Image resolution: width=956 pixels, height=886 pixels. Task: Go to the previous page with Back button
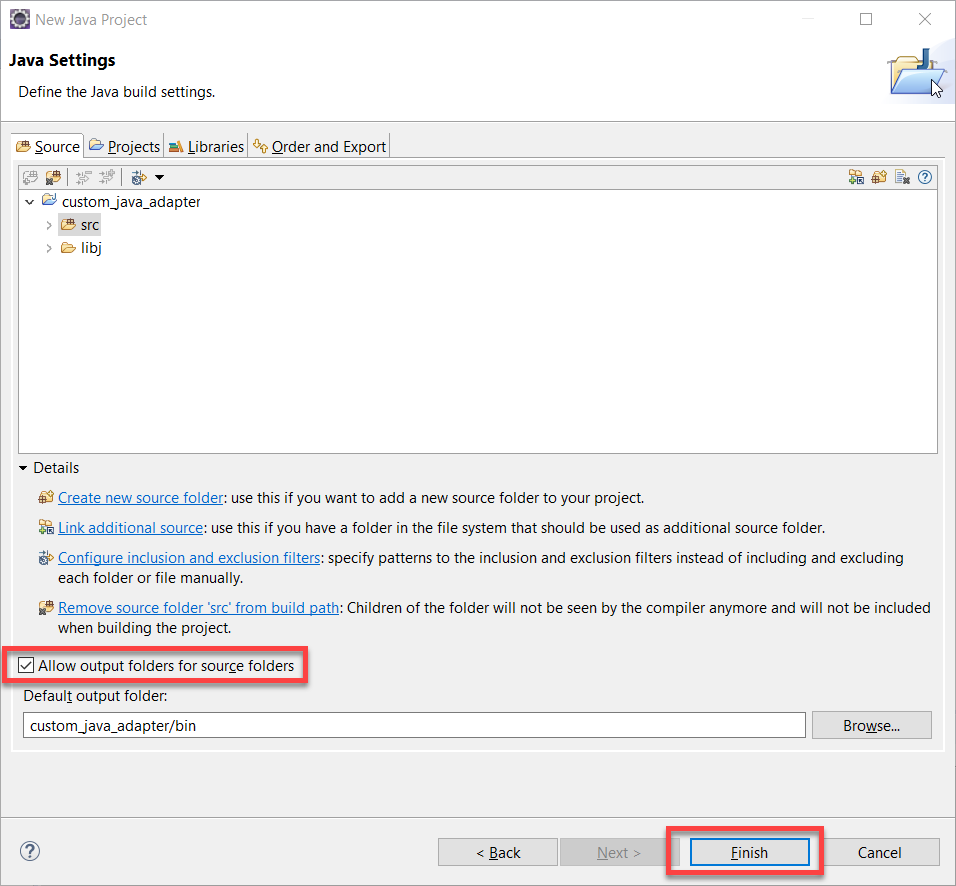498,852
